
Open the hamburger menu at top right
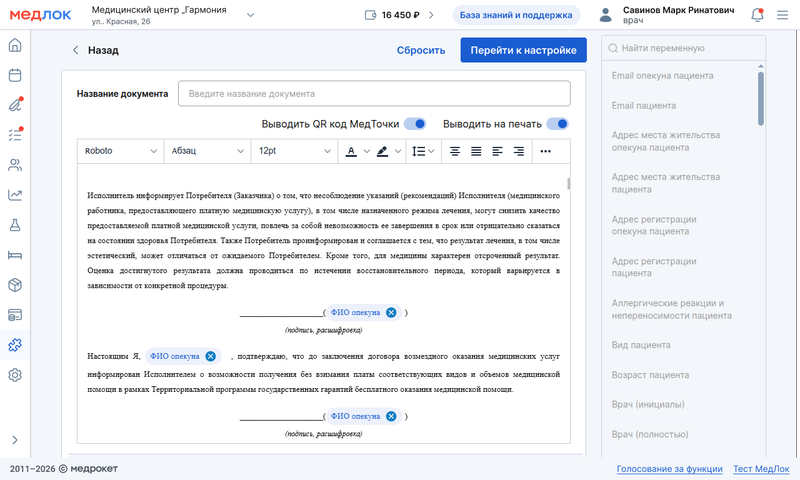click(783, 15)
